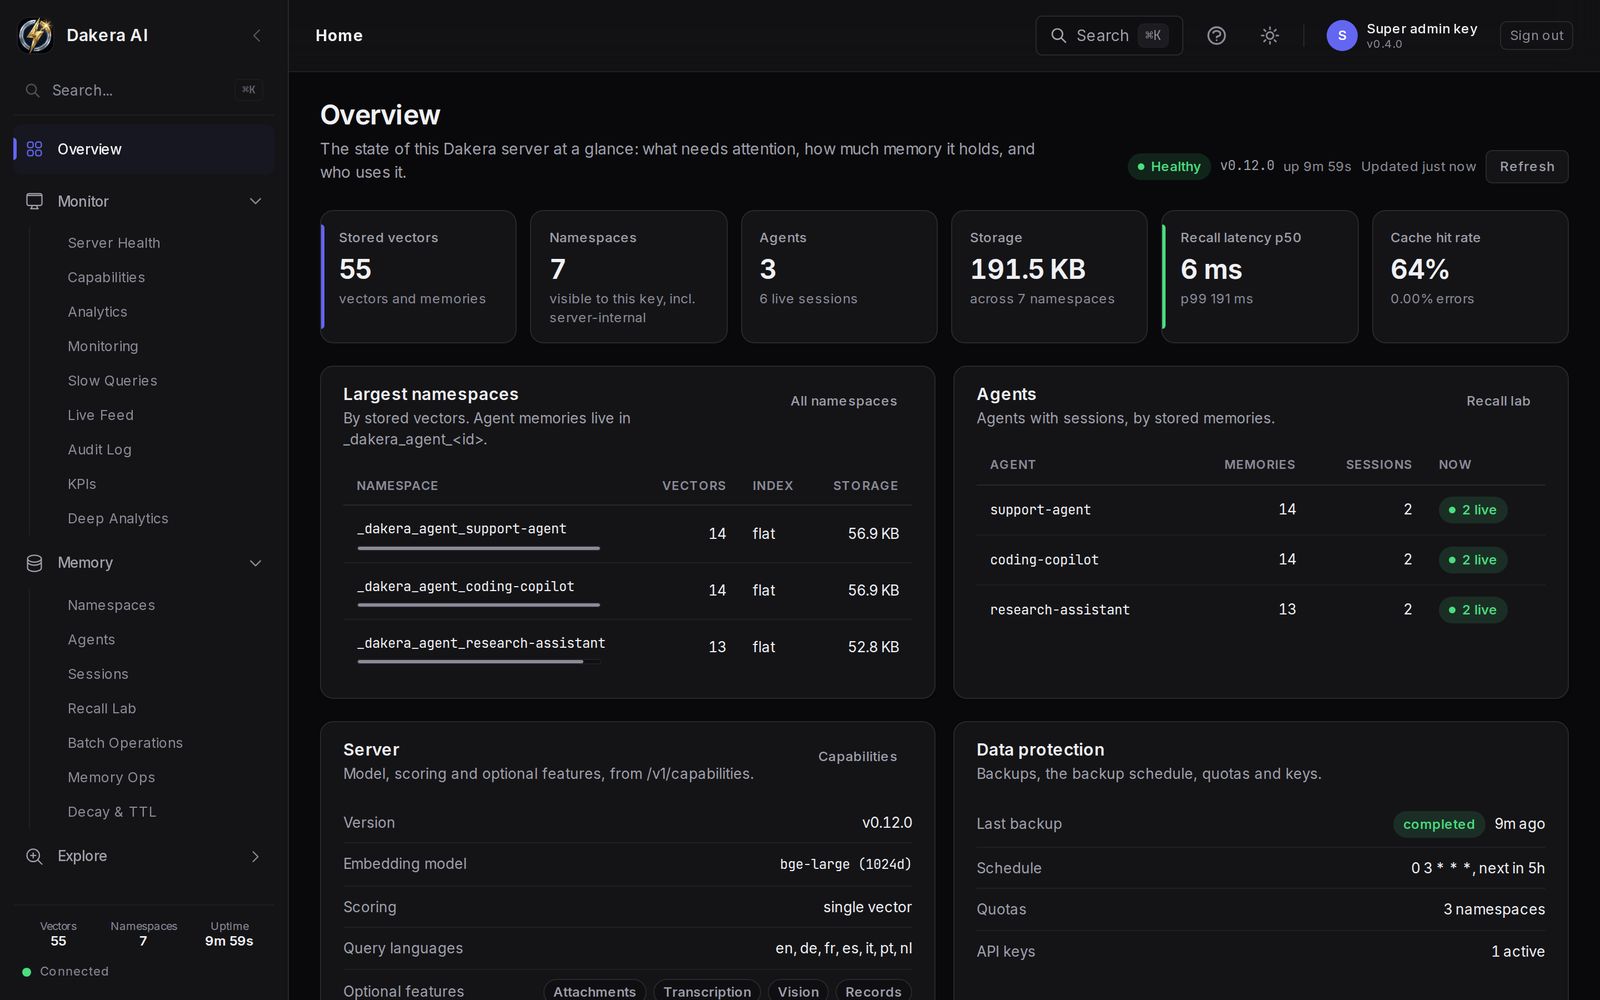
Task: Open Namespaces in the sidebar
Action: point(111,605)
